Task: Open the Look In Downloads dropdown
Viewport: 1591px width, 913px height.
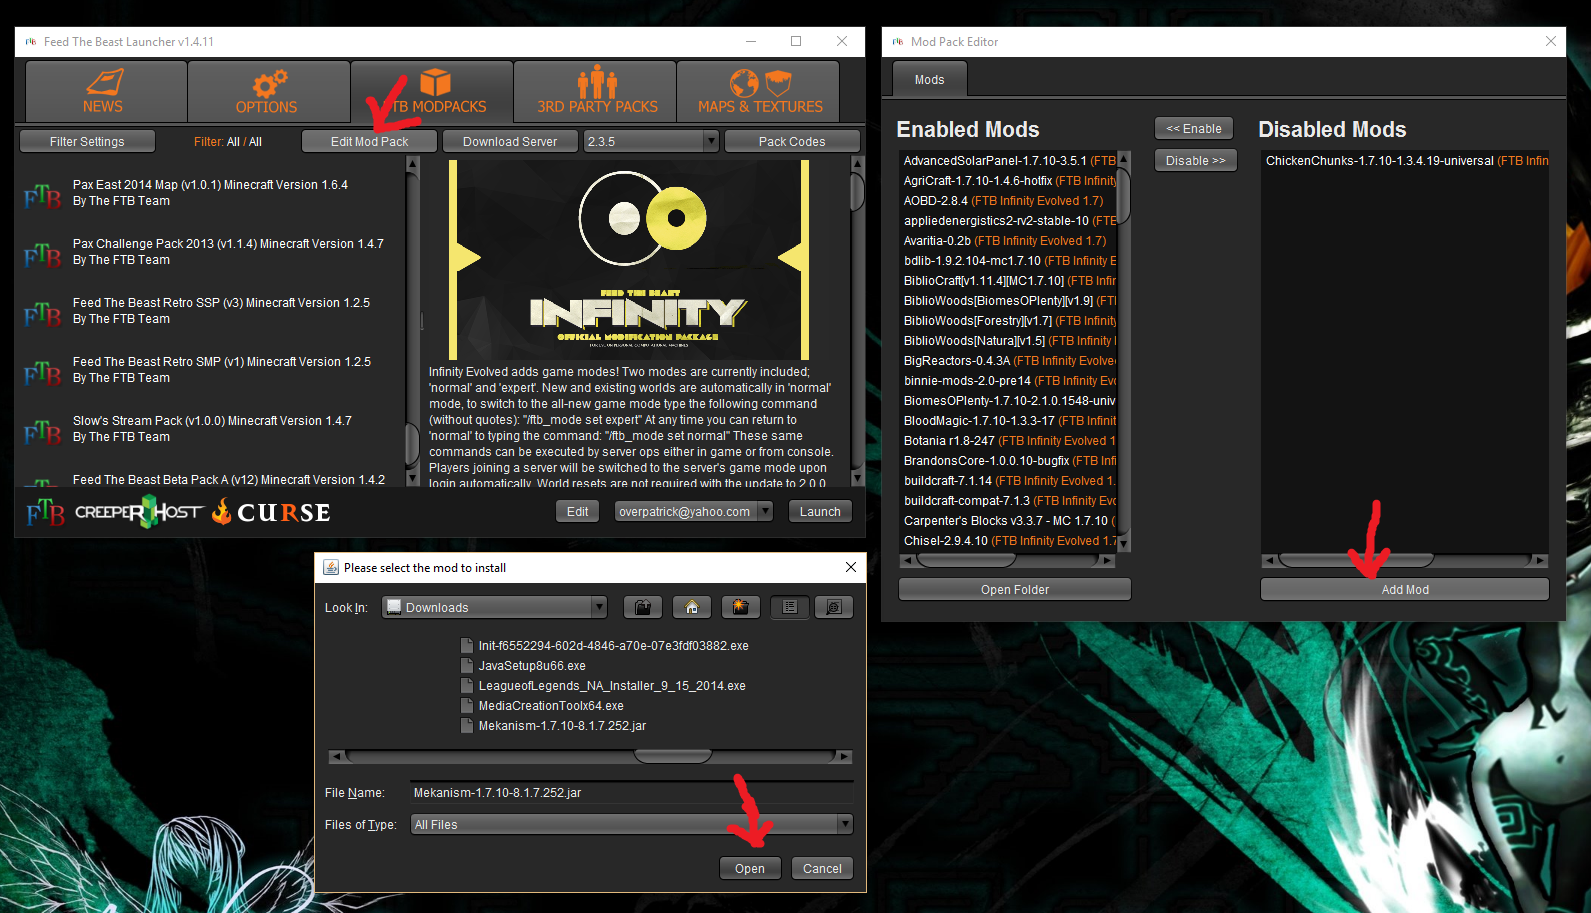Action: click(494, 607)
